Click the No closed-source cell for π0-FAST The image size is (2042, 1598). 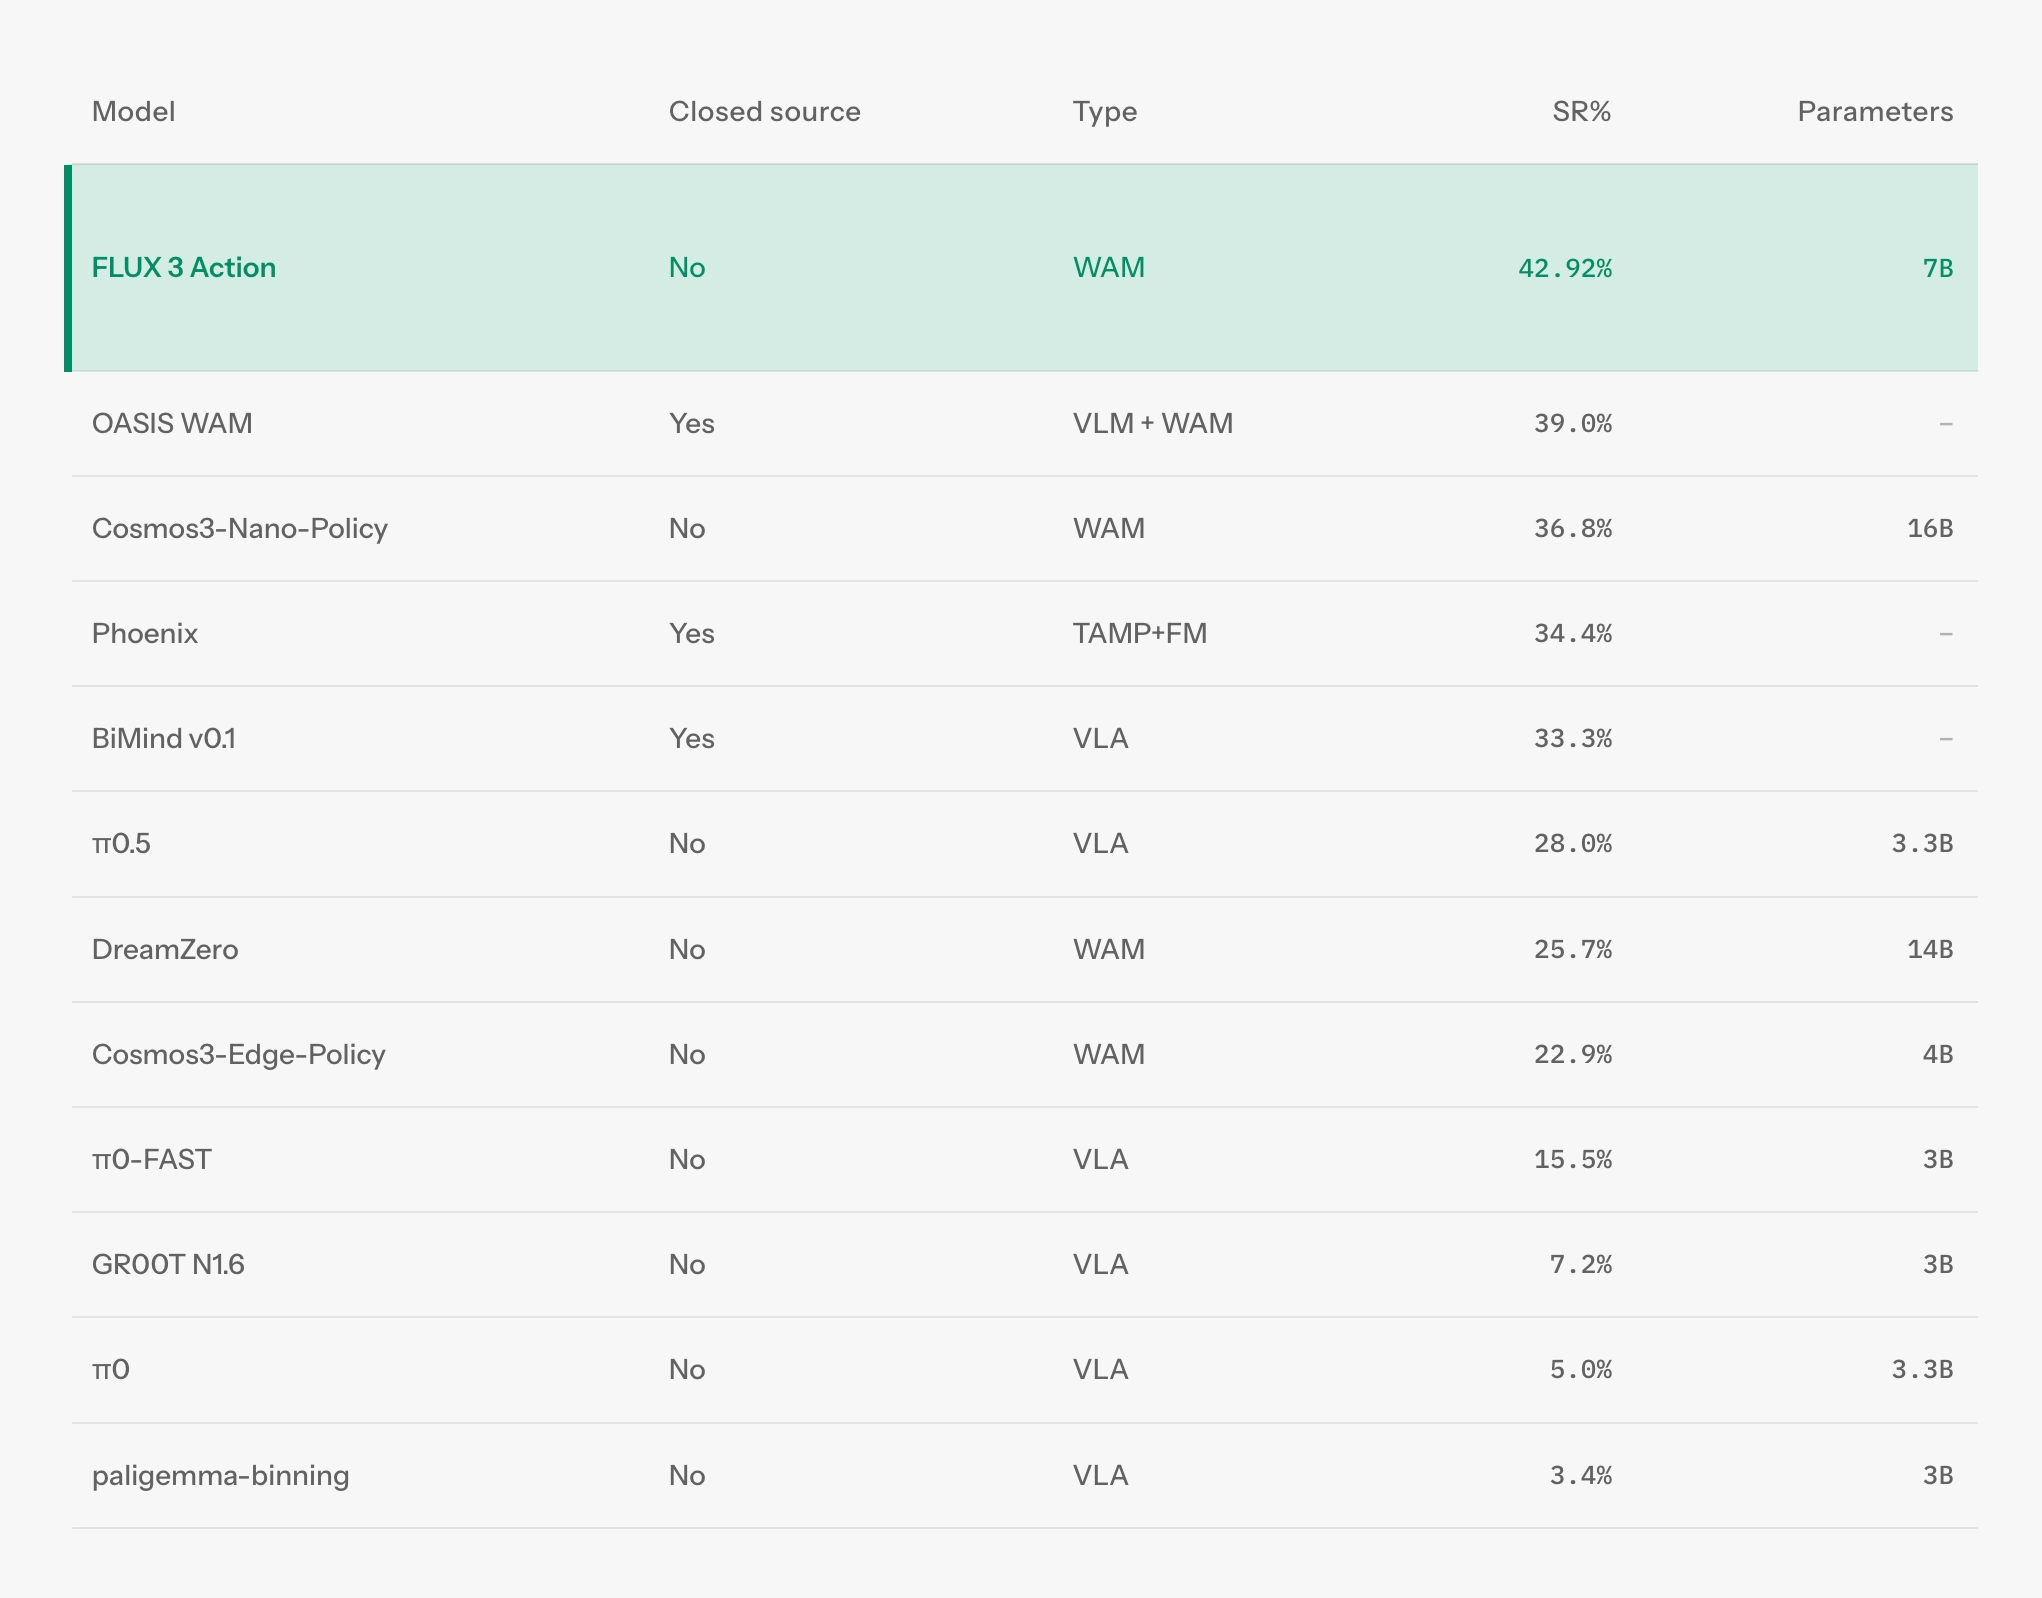tap(687, 1159)
